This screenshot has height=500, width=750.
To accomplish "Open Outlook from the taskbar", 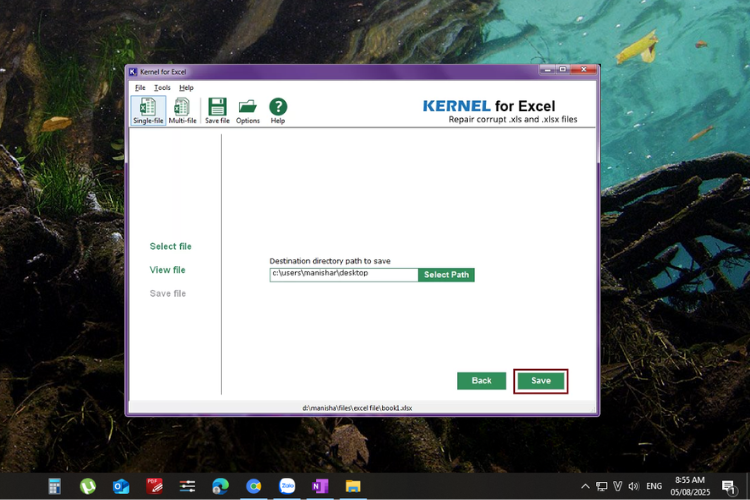I will point(121,487).
